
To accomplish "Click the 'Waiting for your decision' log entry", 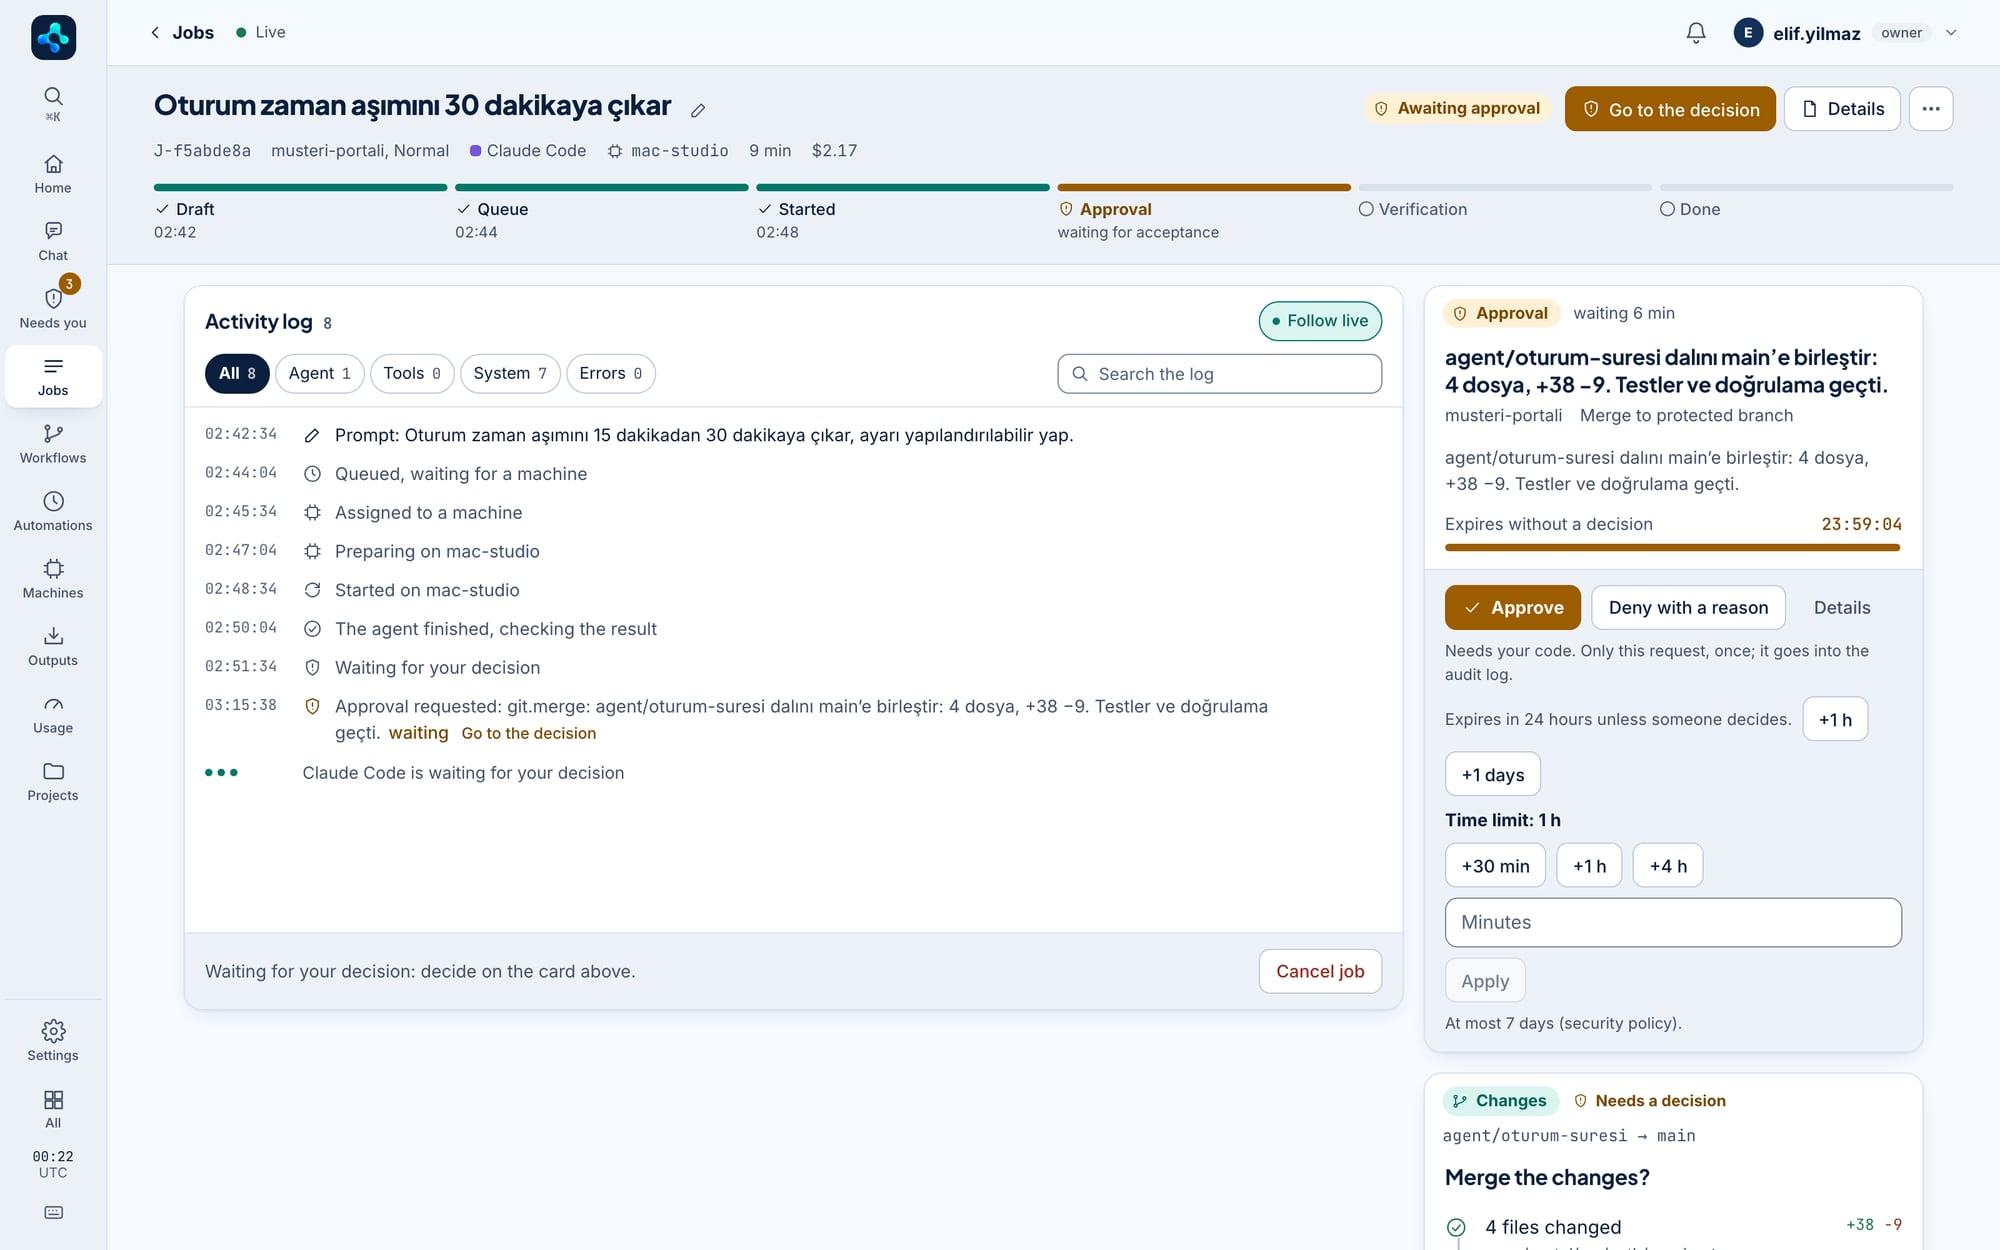I will [x=437, y=667].
